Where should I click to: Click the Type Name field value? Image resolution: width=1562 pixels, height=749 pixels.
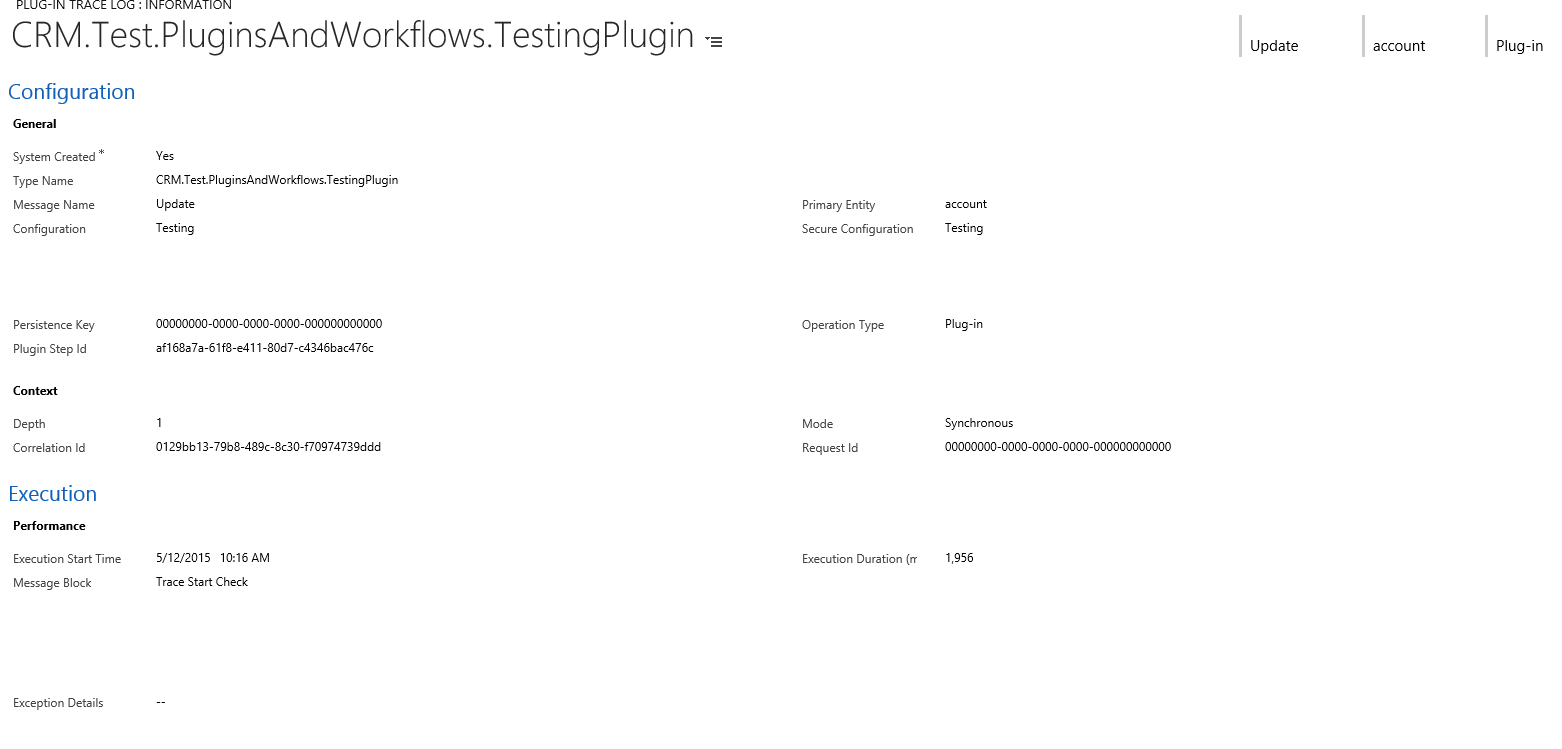click(277, 180)
